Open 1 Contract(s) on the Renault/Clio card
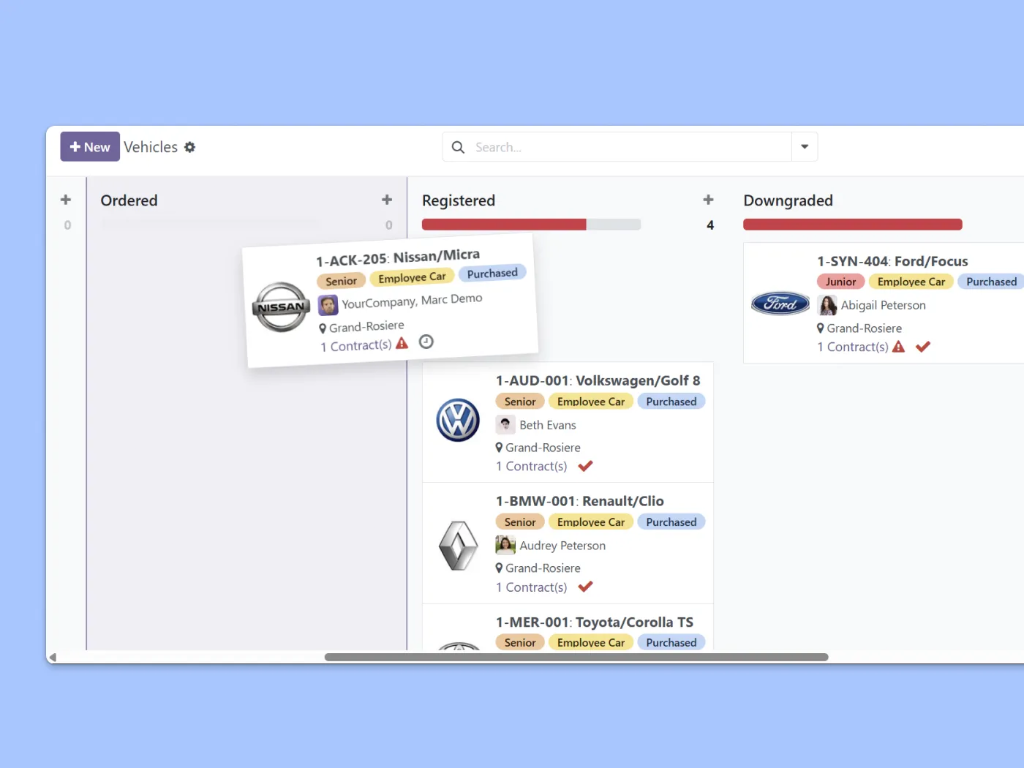 [530, 587]
